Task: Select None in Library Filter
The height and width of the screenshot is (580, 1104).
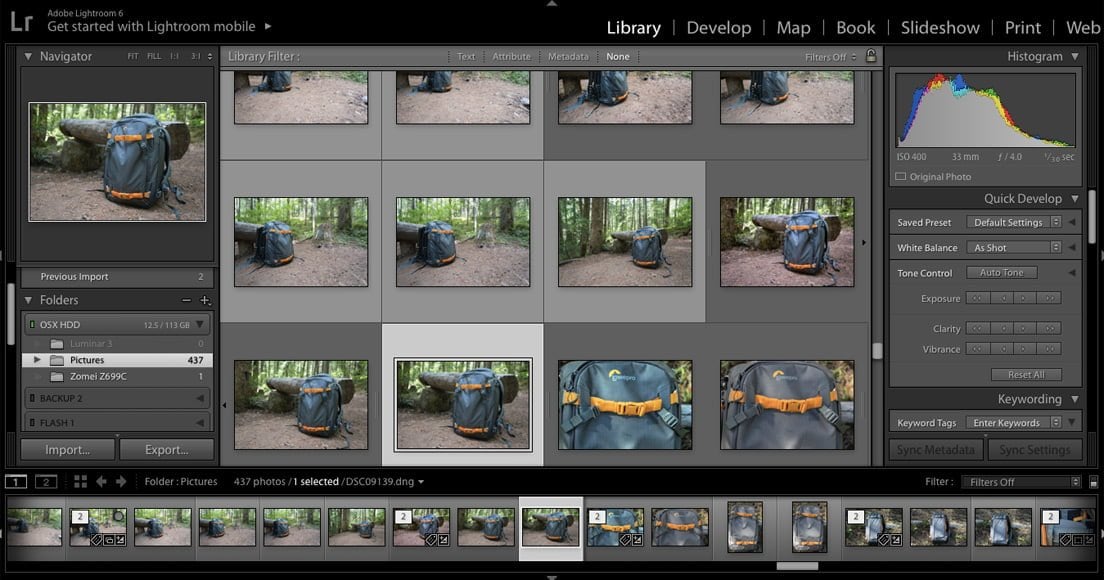Action: tap(617, 56)
